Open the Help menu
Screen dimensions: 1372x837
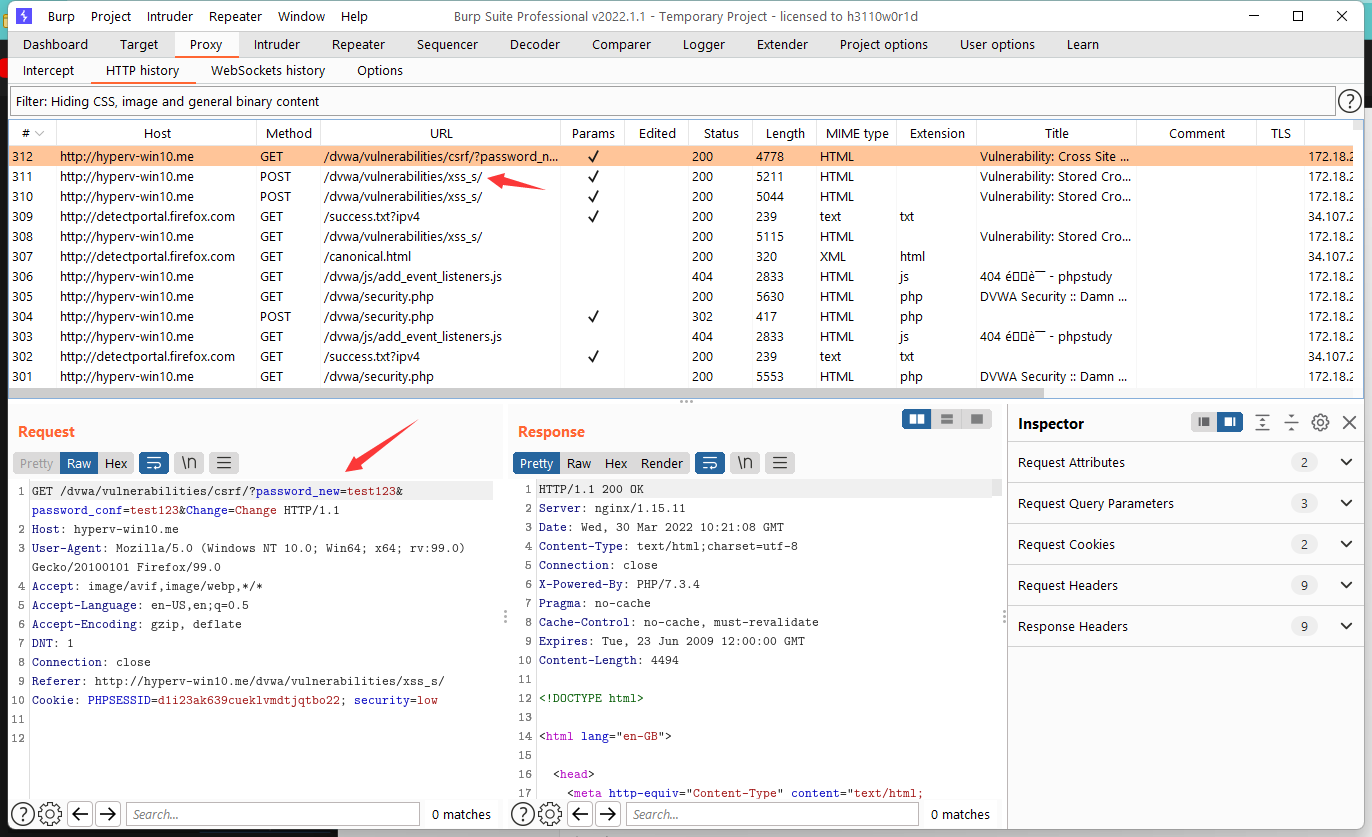pos(354,16)
